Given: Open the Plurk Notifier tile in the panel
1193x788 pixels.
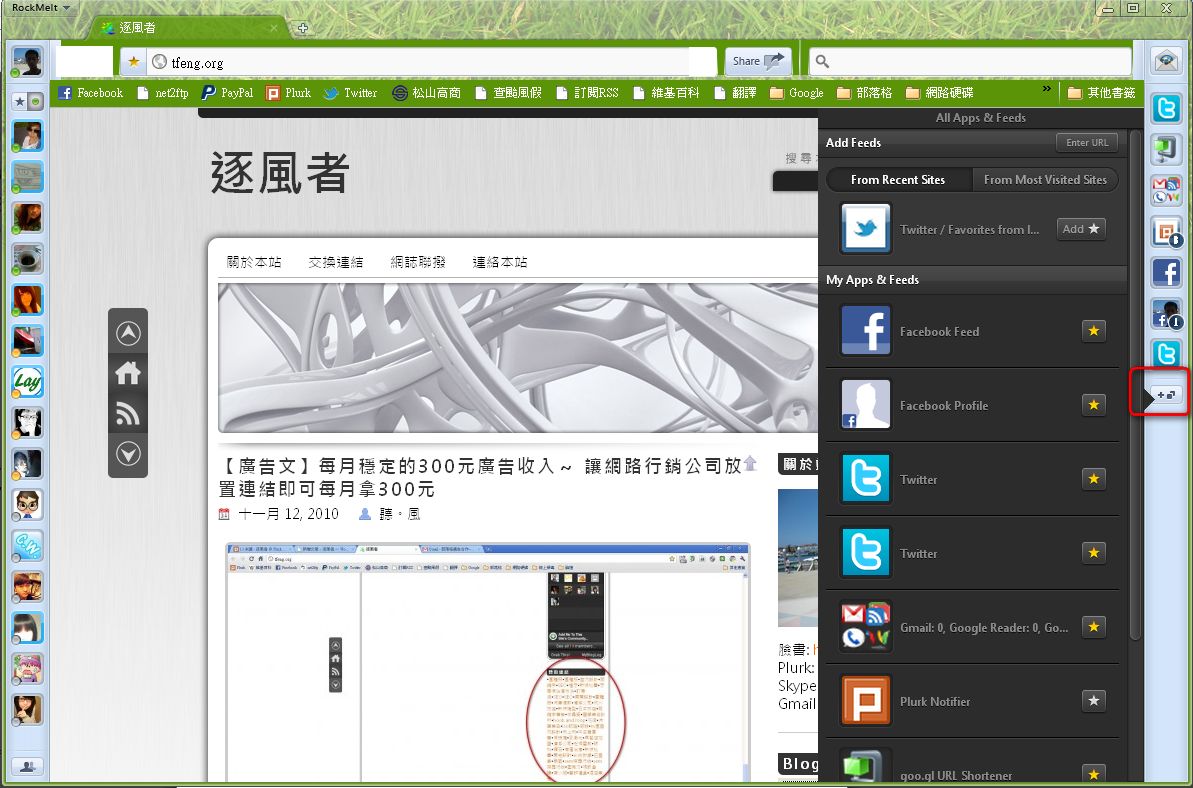Looking at the screenshot, I should [x=866, y=701].
